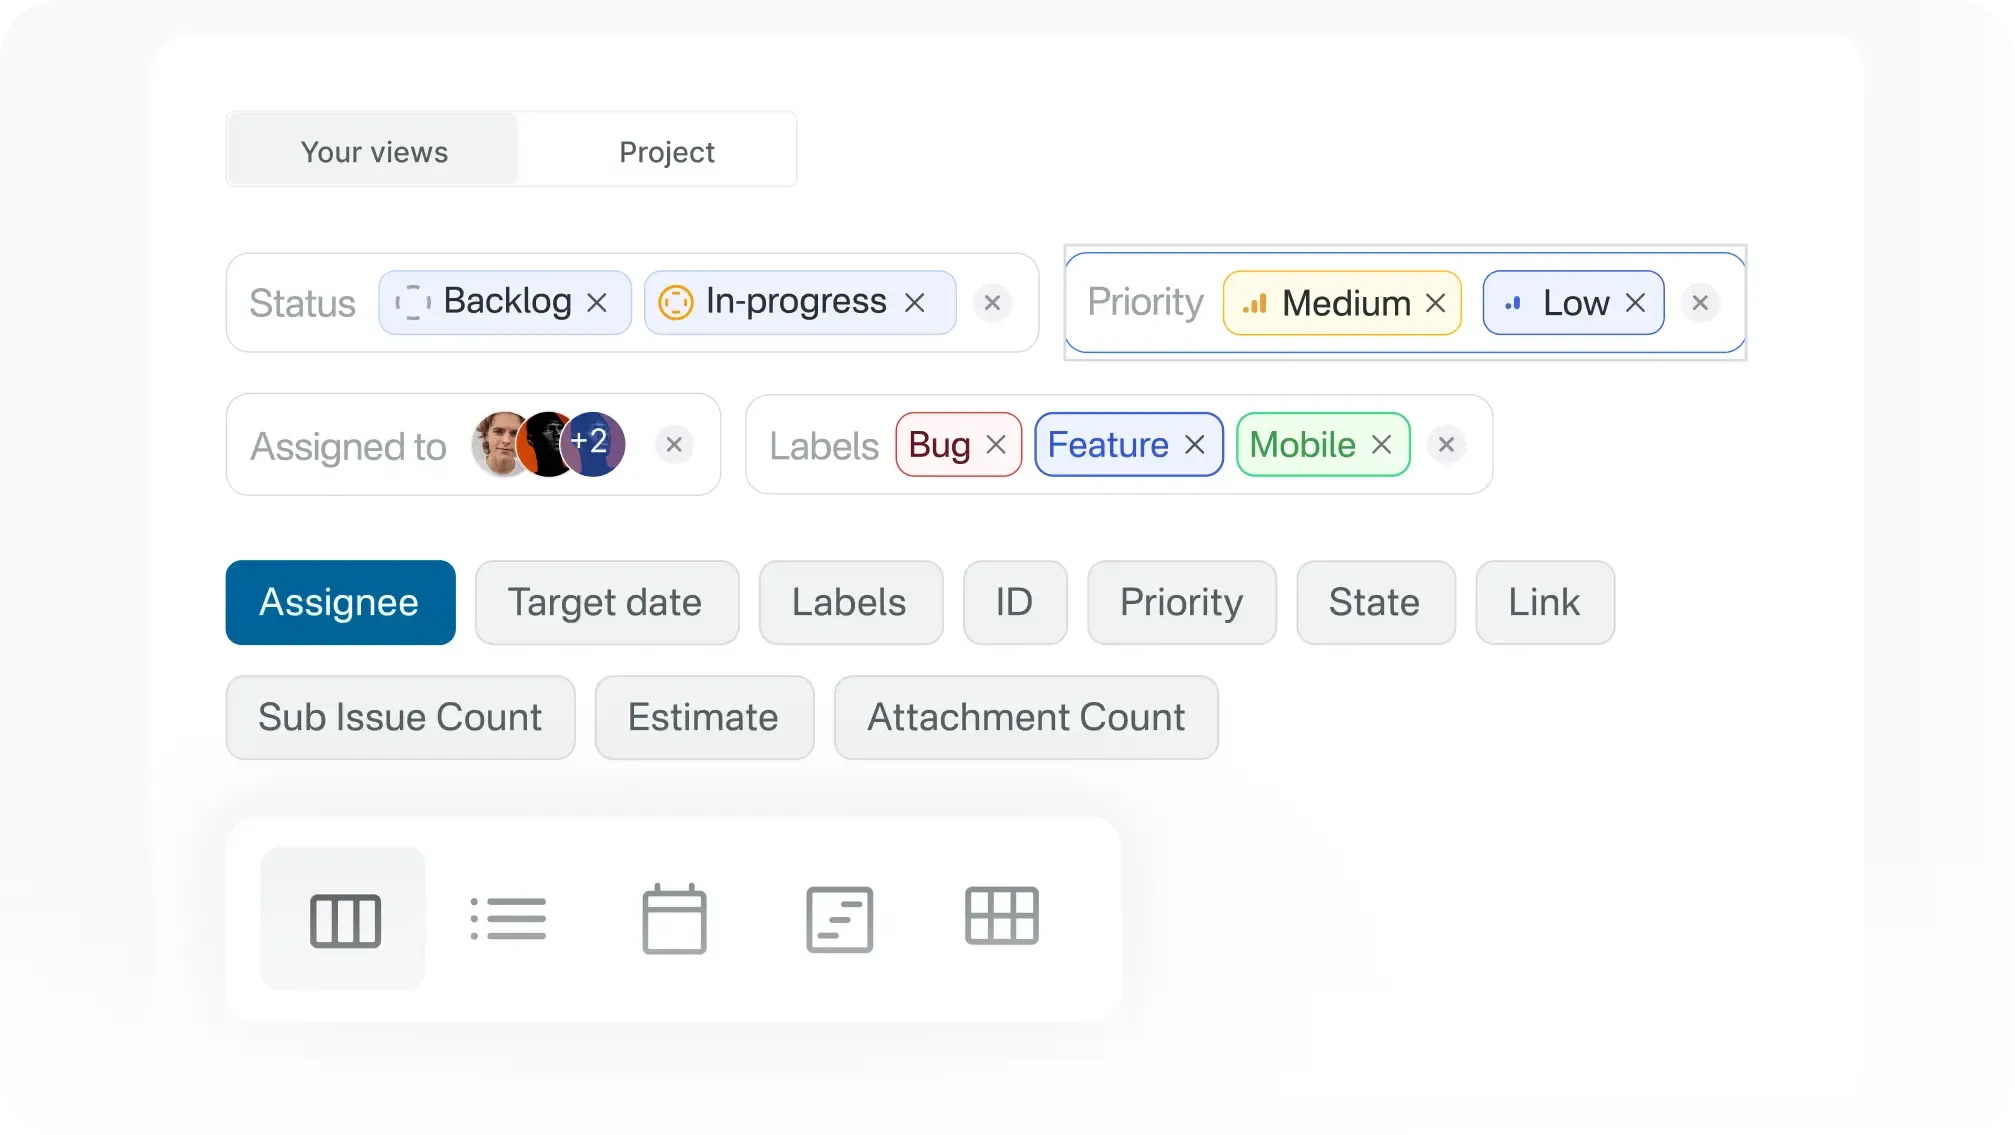
Task: Select the spreadsheet view icon
Action: click(839, 919)
